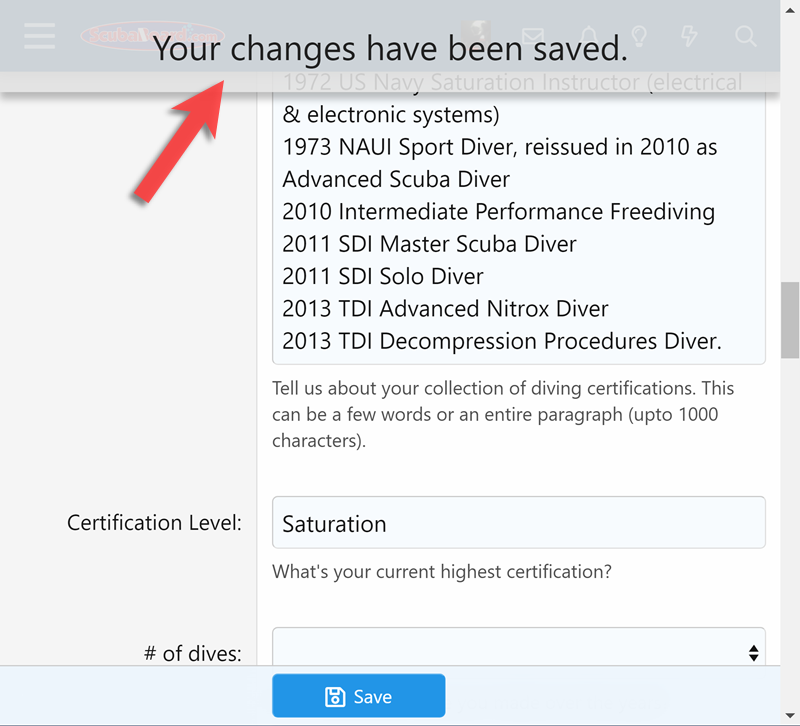Screen dimensions: 800x726
Task: Click inside the diving certifications text area
Action: coord(518,218)
